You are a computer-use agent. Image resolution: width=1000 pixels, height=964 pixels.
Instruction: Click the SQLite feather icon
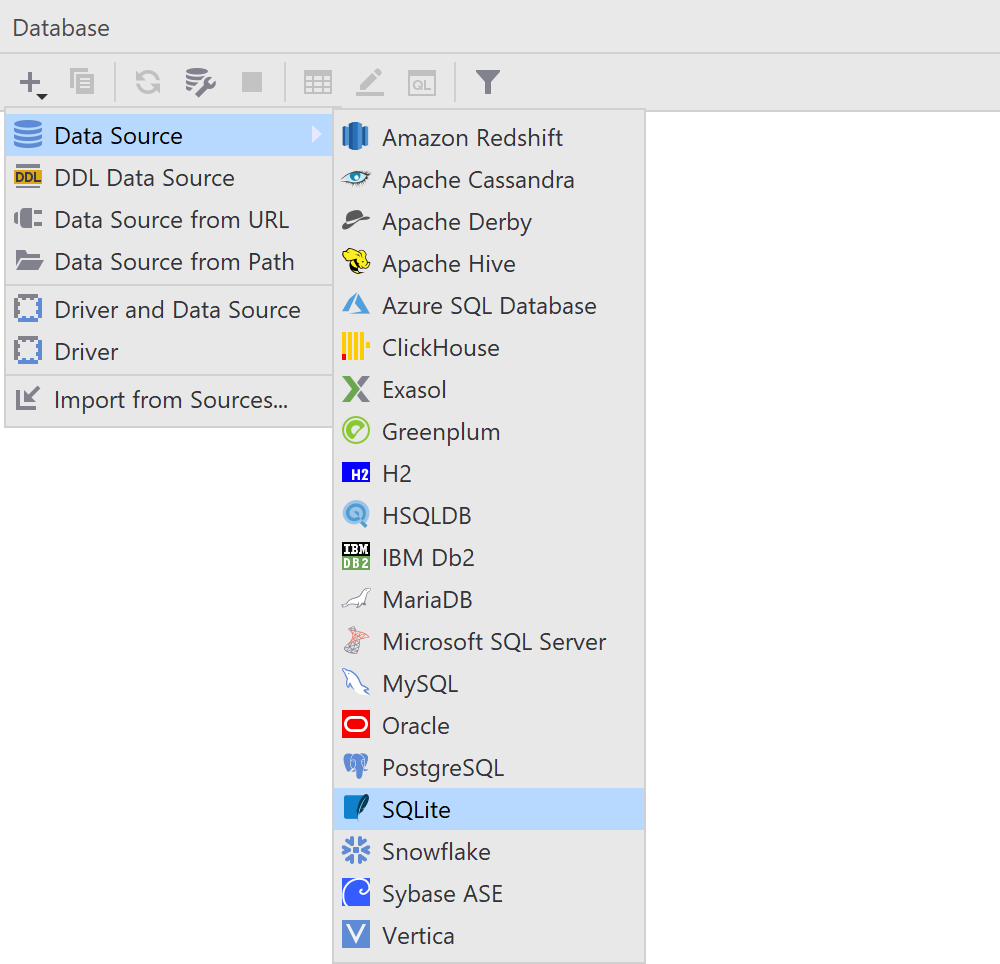[356, 808]
